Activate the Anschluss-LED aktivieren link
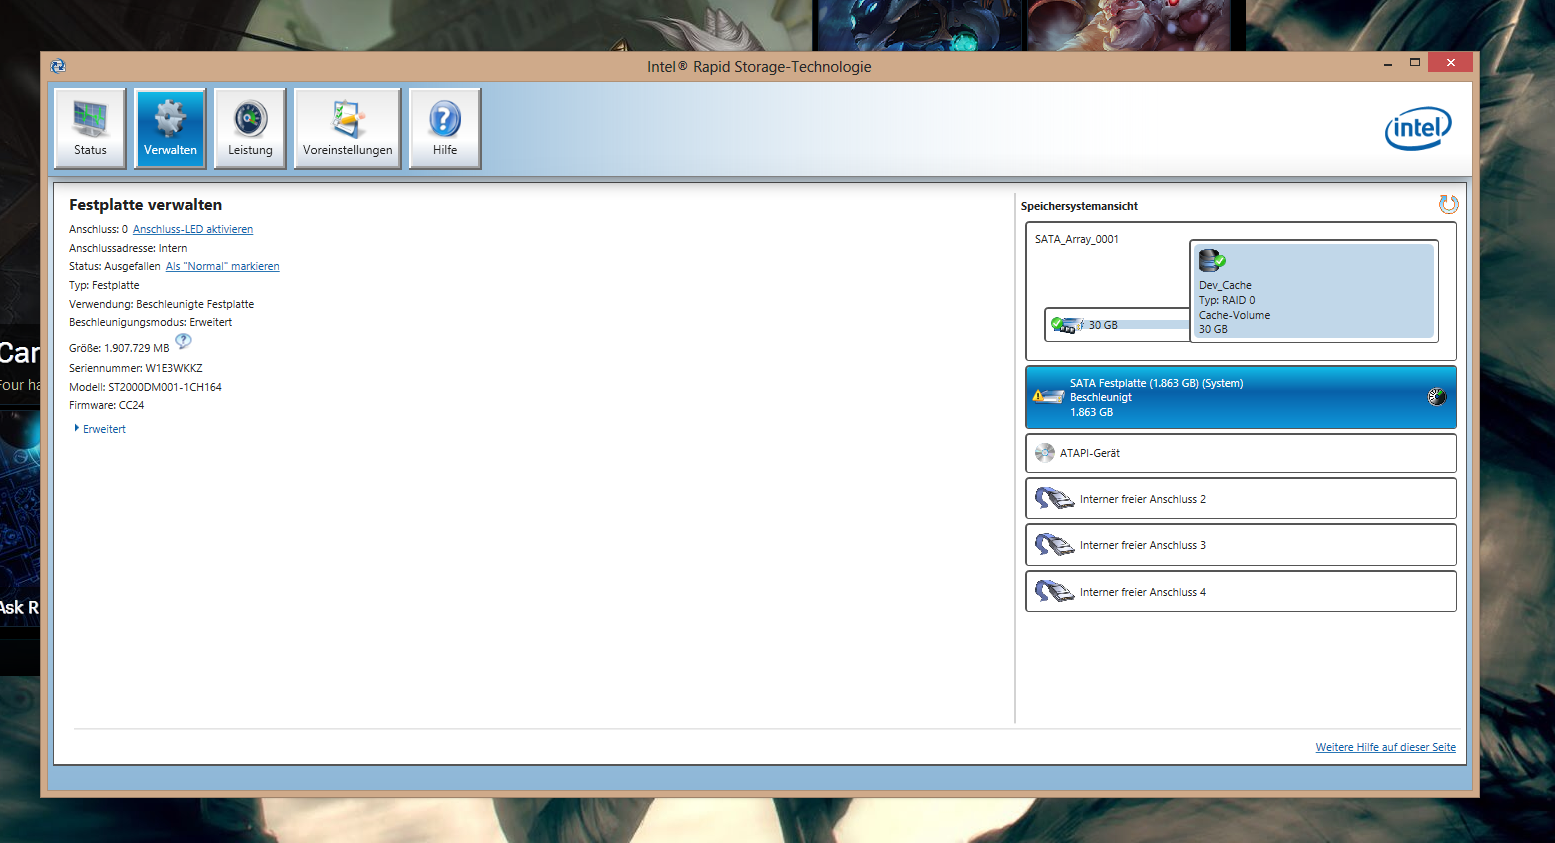 point(193,229)
